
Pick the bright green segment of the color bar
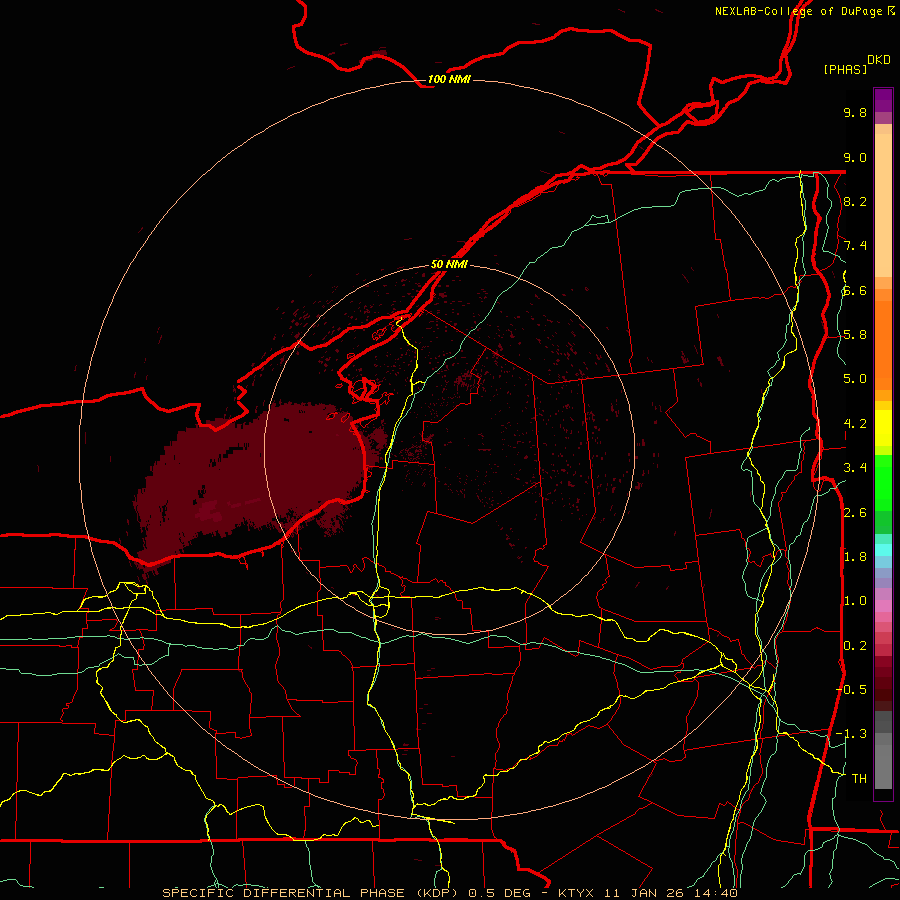click(x=883, y=483)
